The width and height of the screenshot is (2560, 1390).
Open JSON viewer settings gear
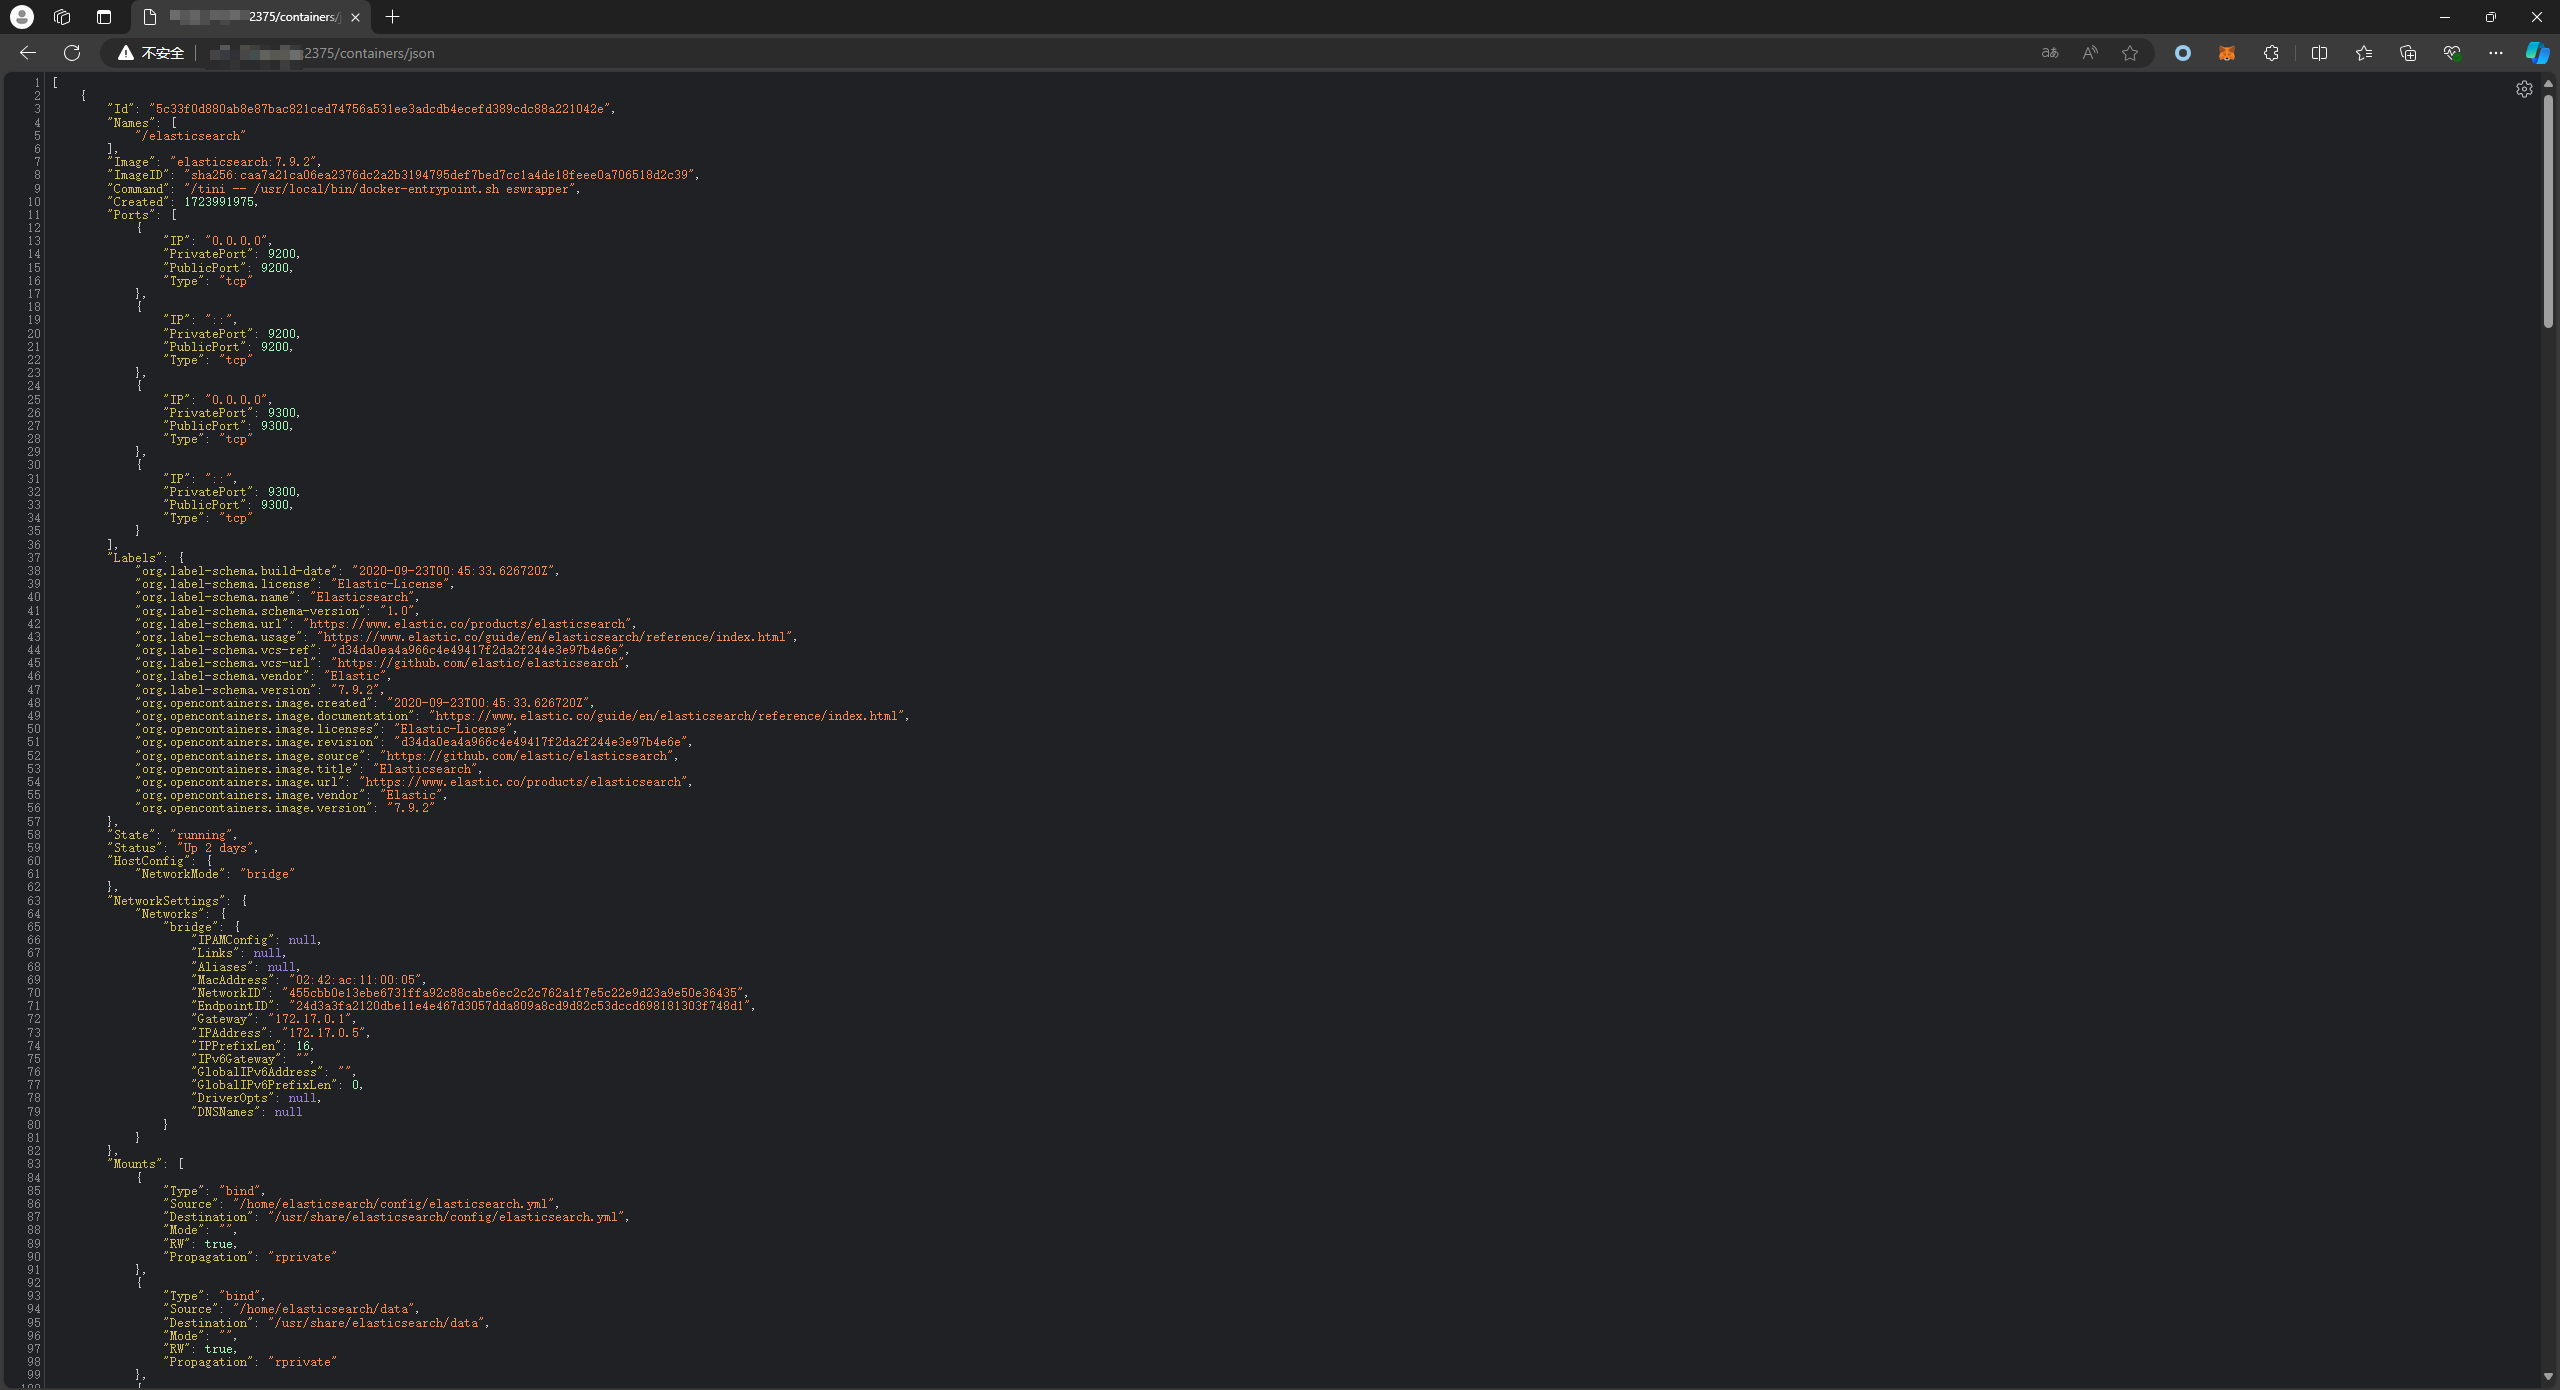tap(2524, 89)
